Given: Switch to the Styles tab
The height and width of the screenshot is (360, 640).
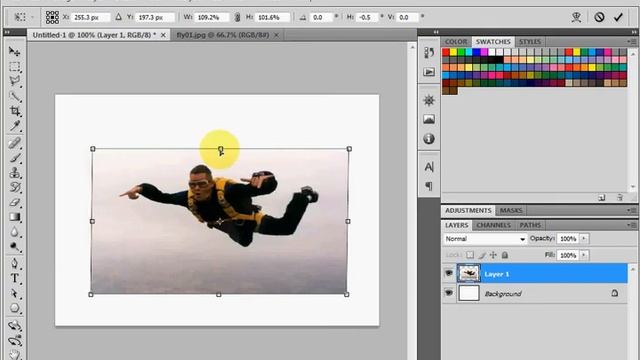Looking at the screenshot, I should click(x=530, y=42).
